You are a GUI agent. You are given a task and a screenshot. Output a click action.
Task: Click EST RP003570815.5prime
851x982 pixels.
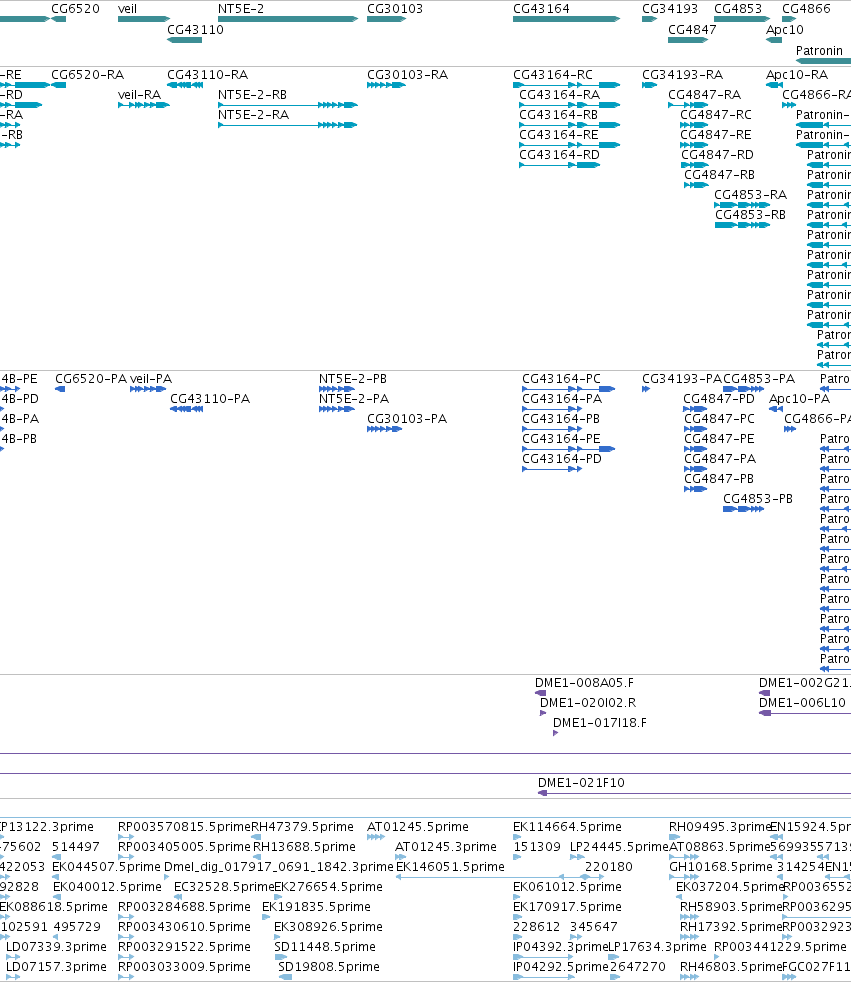184,827
